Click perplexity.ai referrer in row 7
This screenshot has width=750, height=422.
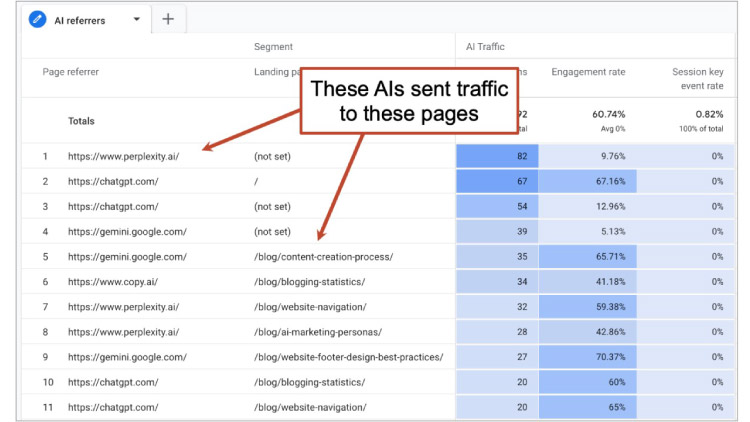point(123,307)
